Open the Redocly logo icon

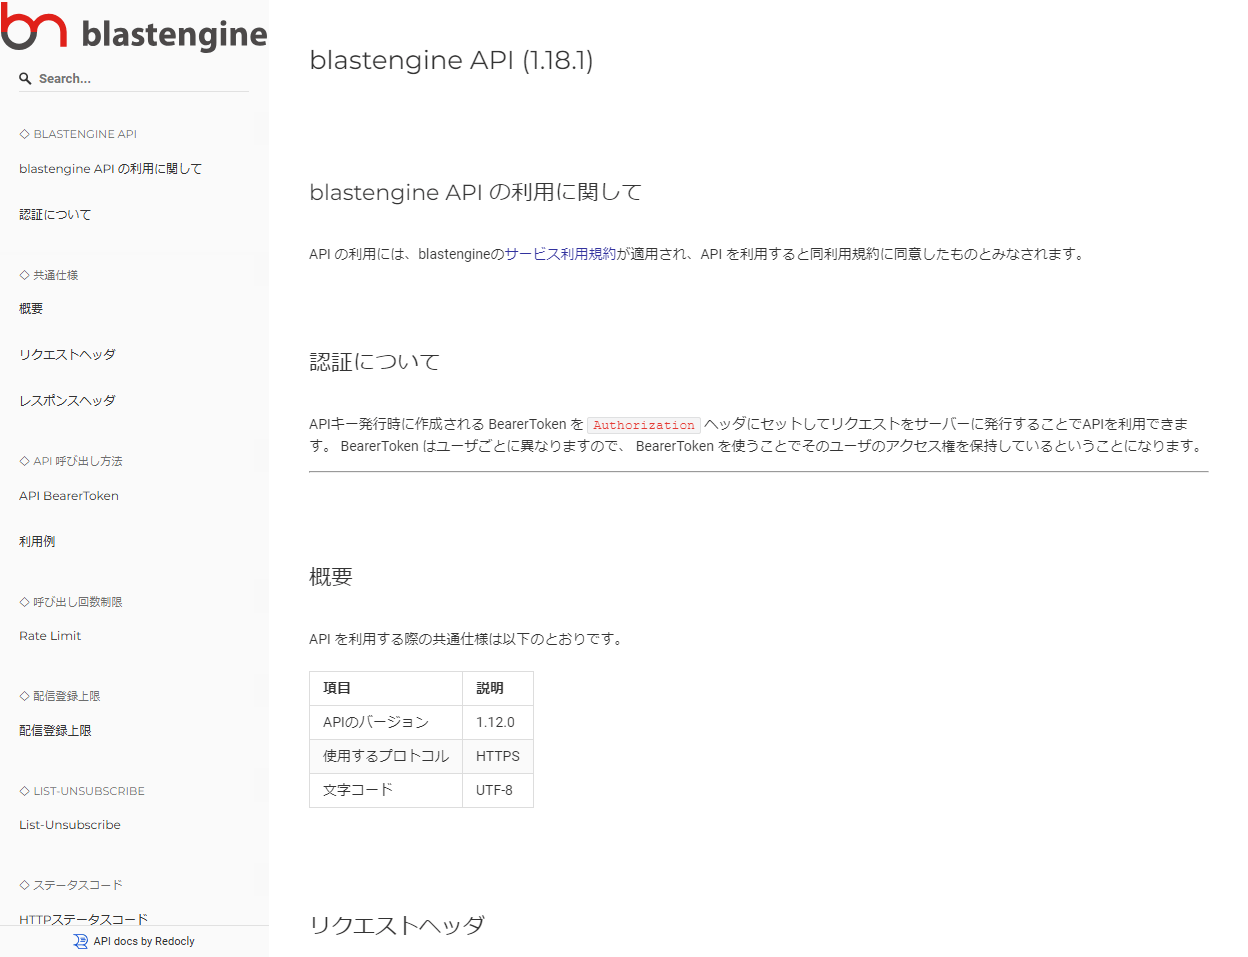click(x=81, y=941)
